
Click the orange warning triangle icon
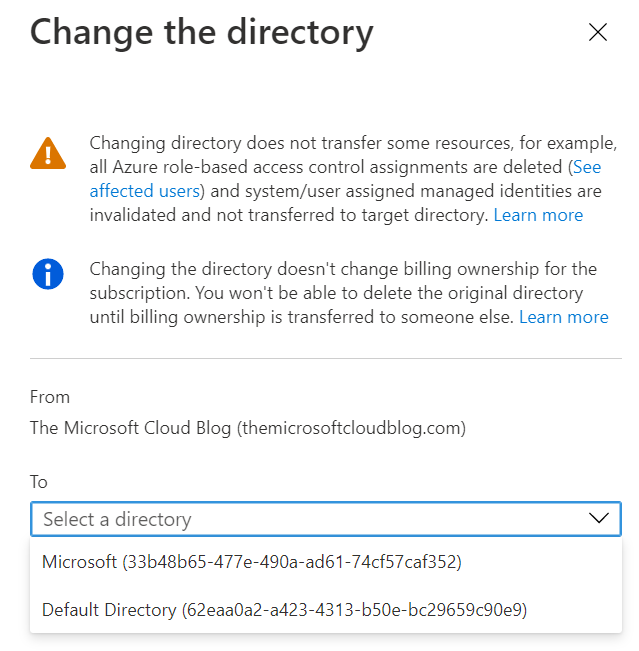[48, 153]
